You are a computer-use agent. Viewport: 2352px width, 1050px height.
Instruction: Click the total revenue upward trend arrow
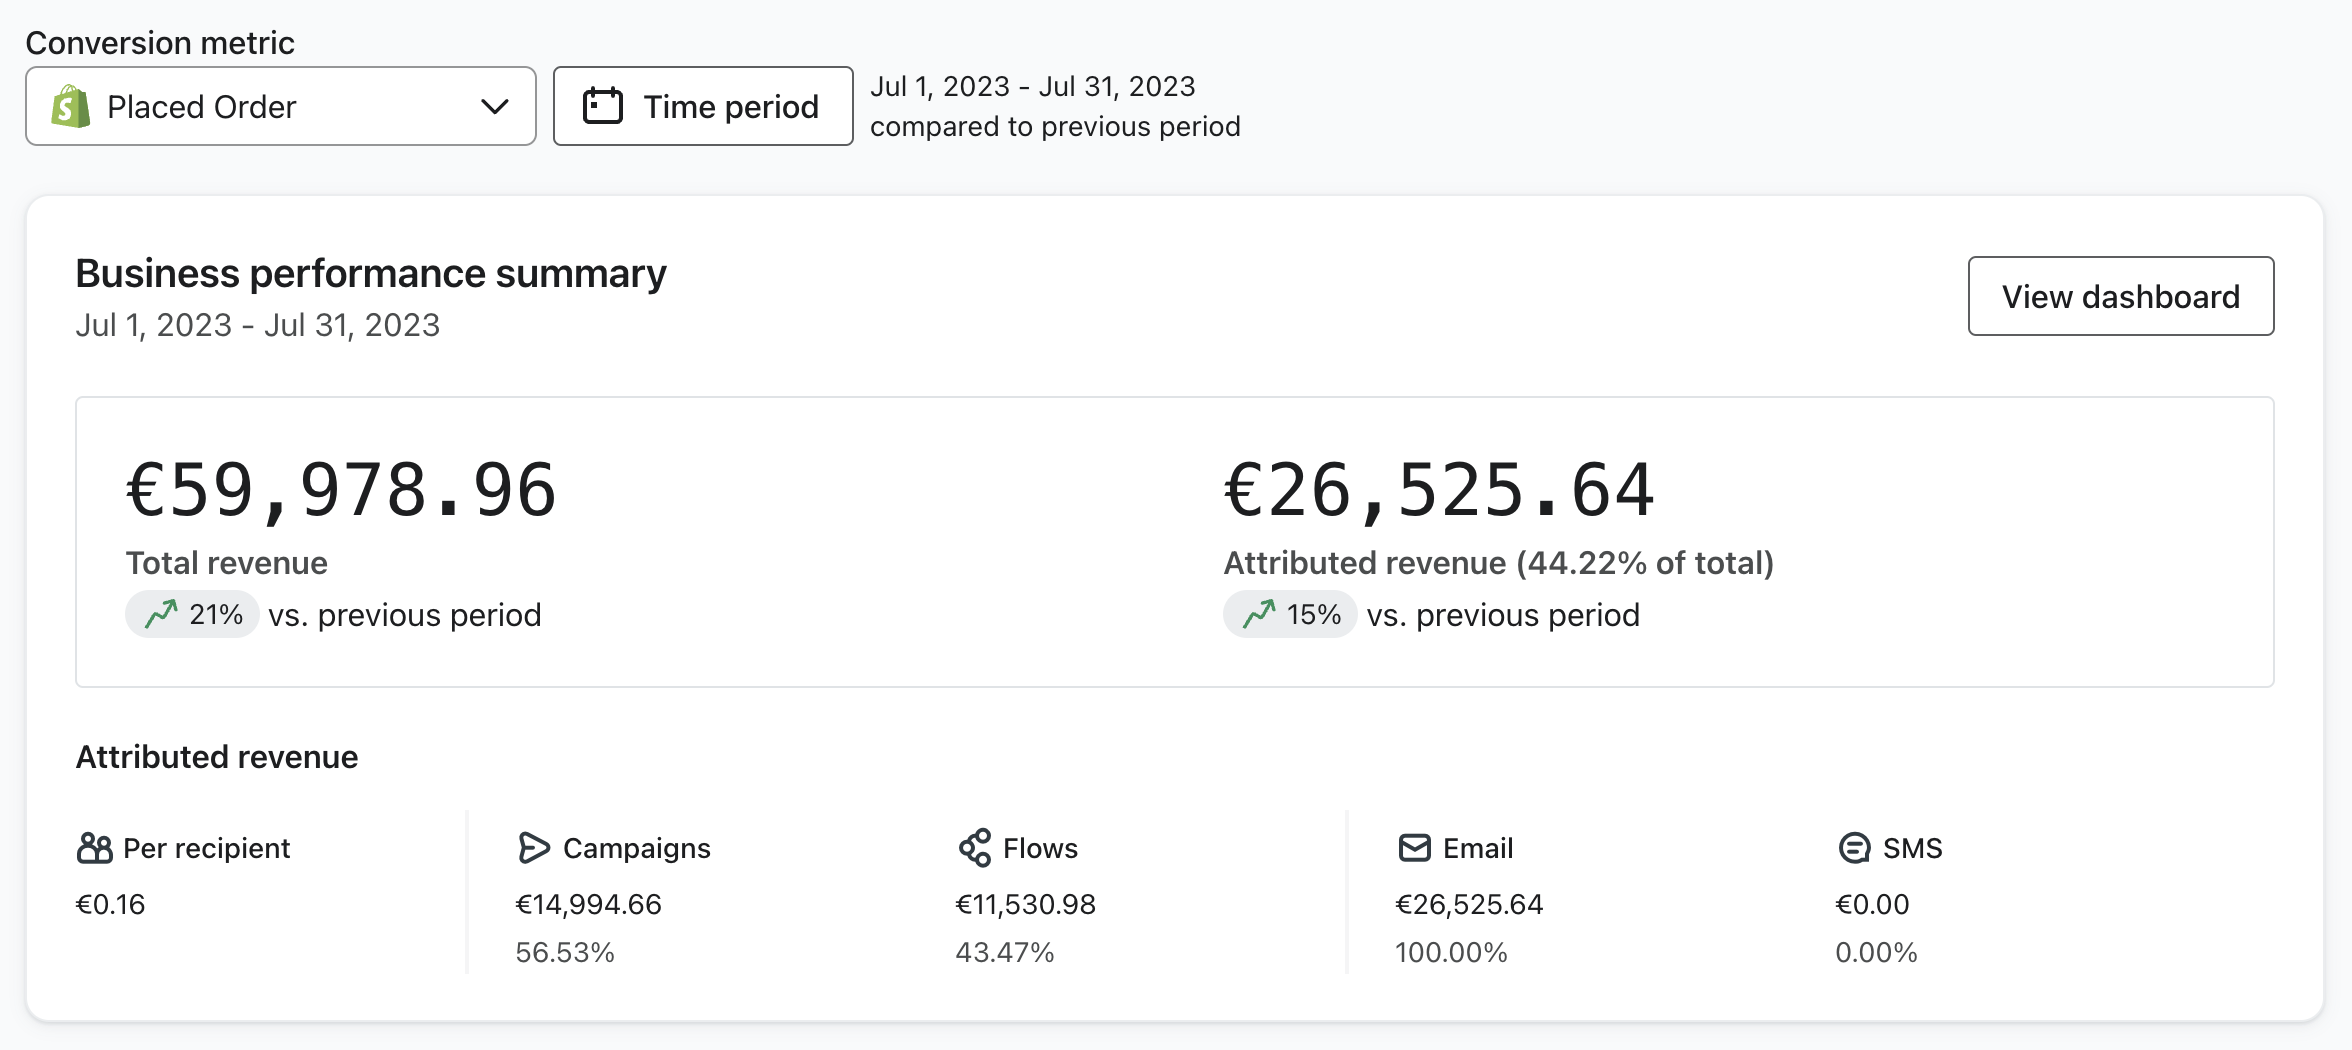[x=161, y=614]
